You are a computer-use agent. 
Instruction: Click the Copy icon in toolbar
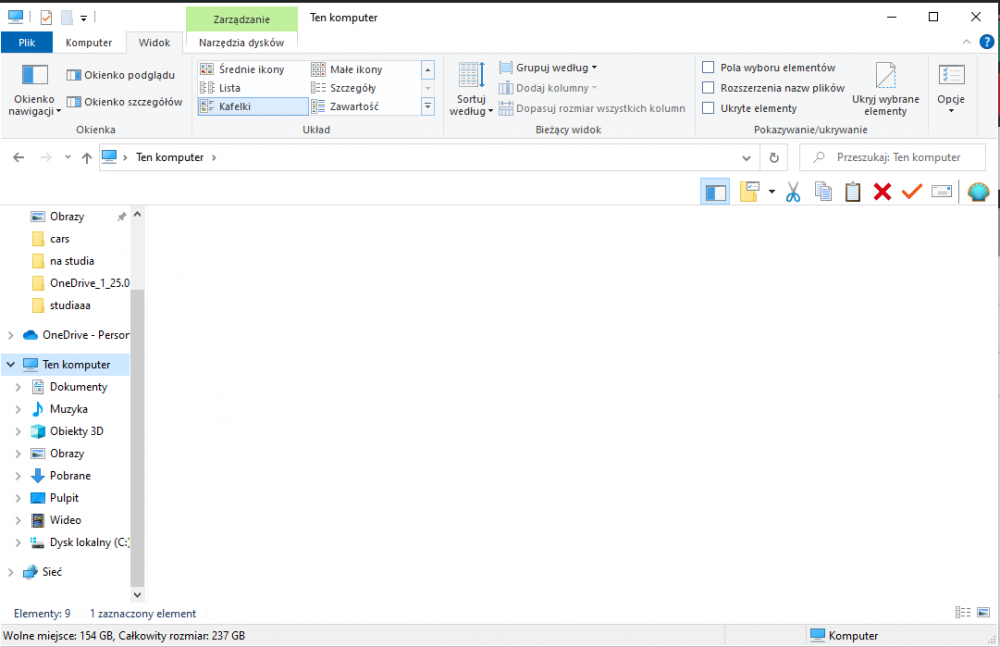[823, 192]
